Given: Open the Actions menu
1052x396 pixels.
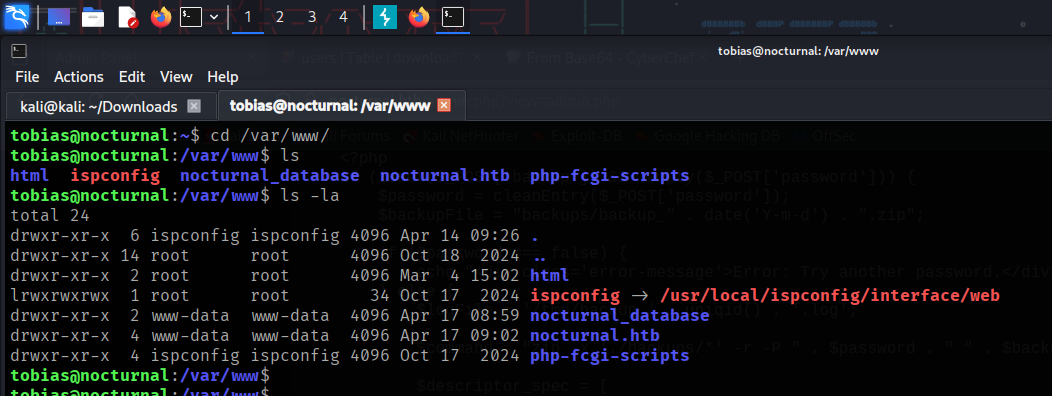Looking at the screenshot, I should point(79,77).
